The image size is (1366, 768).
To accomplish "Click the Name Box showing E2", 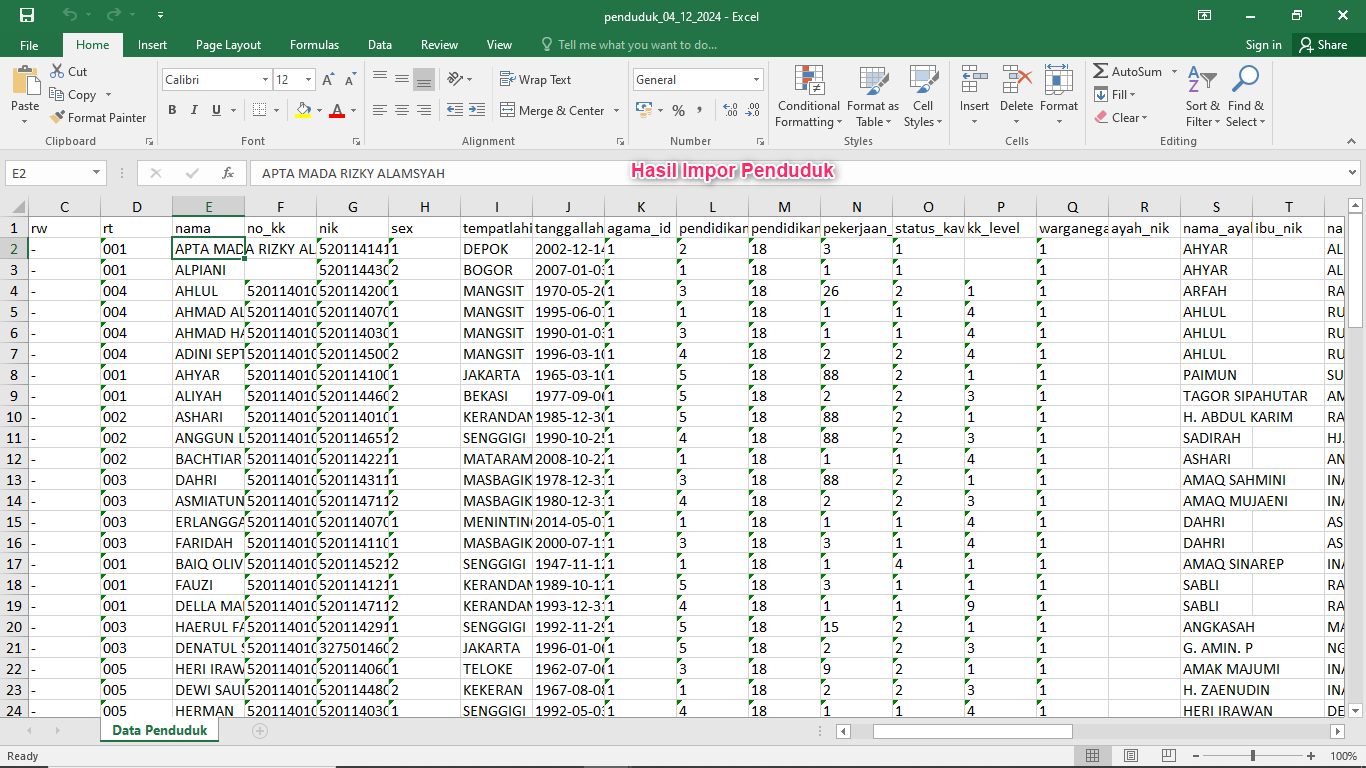I will coord(49,173).
